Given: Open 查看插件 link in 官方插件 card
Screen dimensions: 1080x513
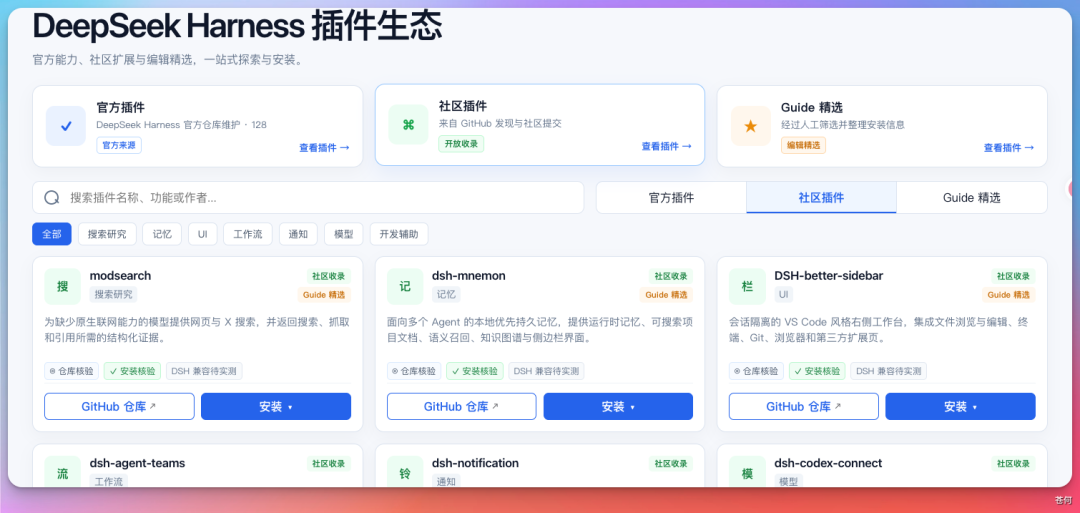Looking at the screenshot, I should 324,147.
